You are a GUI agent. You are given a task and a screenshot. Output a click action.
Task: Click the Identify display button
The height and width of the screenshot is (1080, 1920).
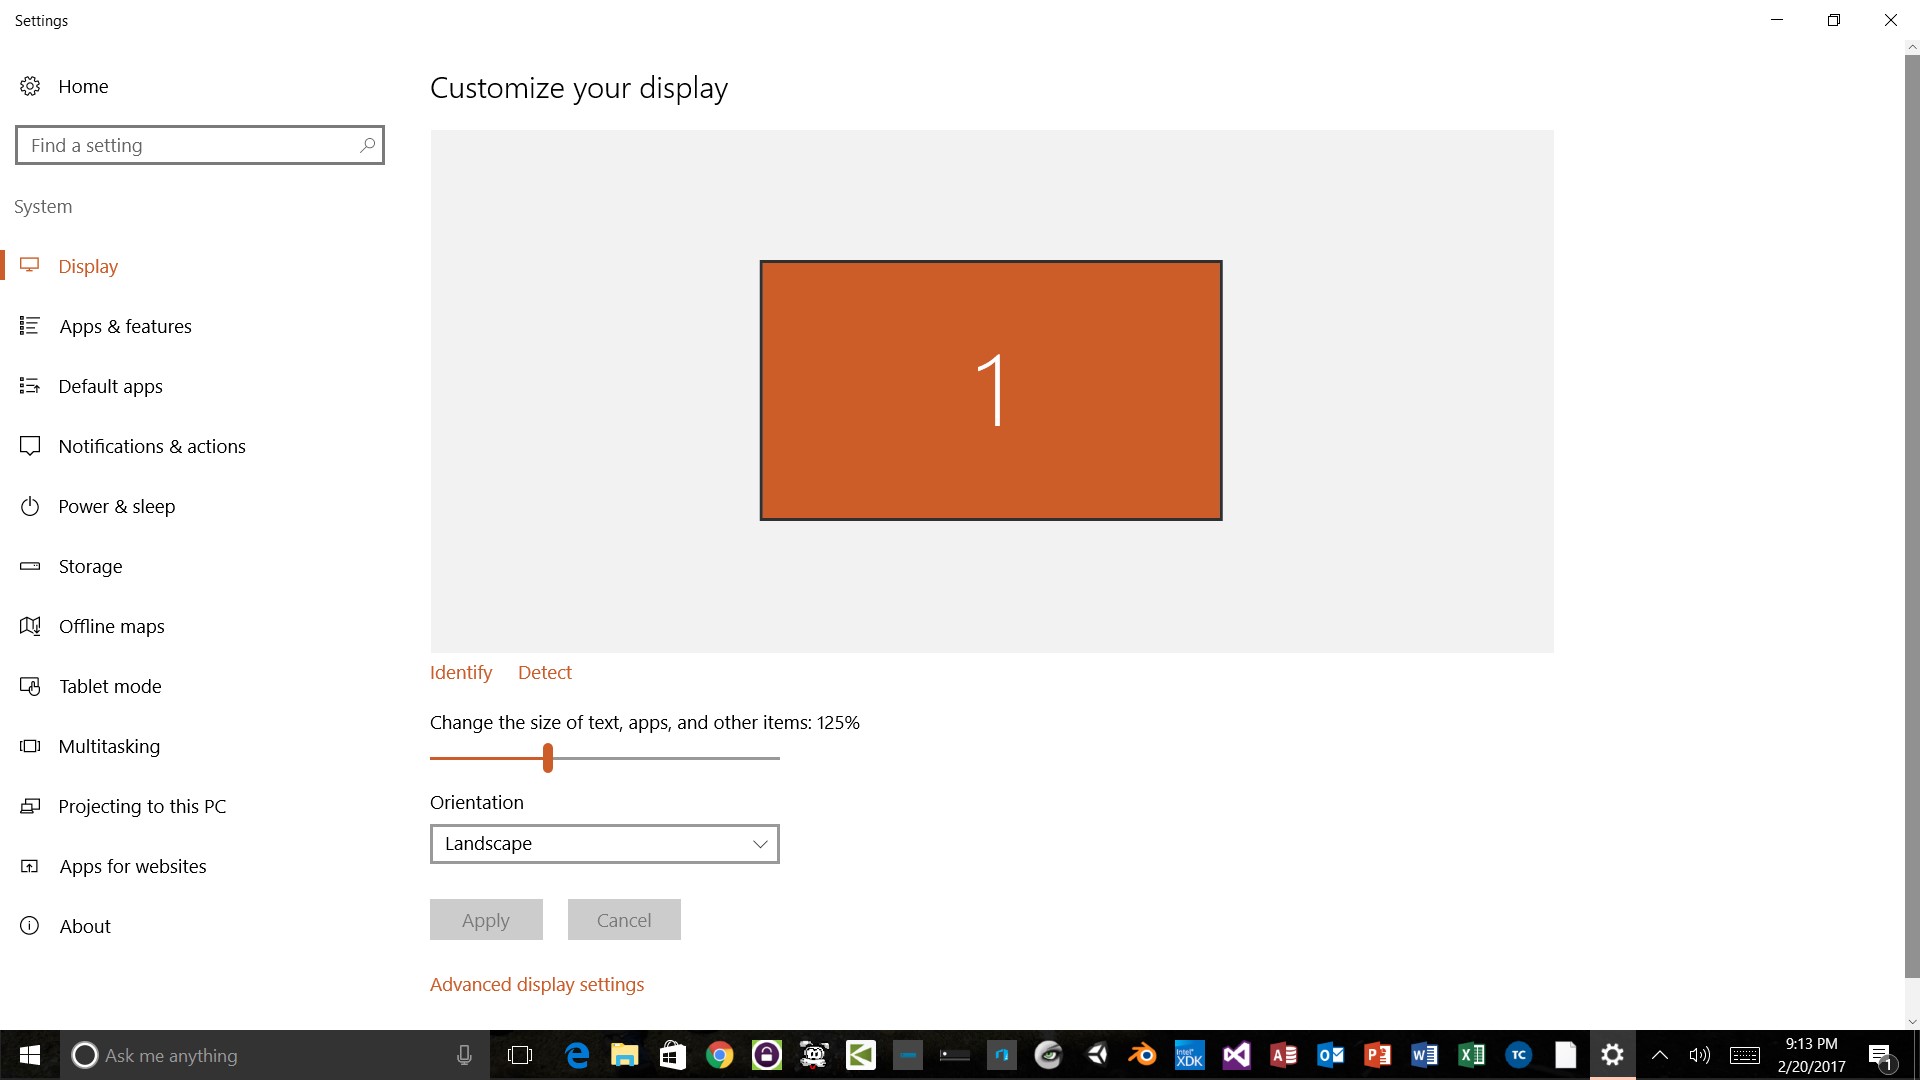(x=462, y=673)
